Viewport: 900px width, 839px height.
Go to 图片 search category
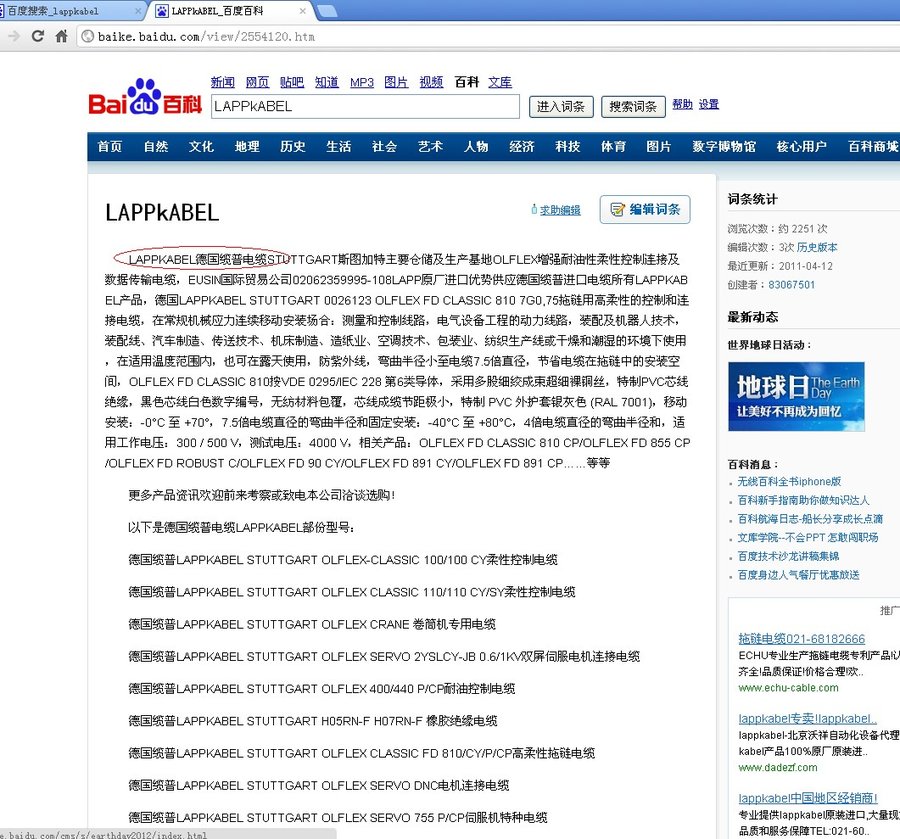[396, 82]
